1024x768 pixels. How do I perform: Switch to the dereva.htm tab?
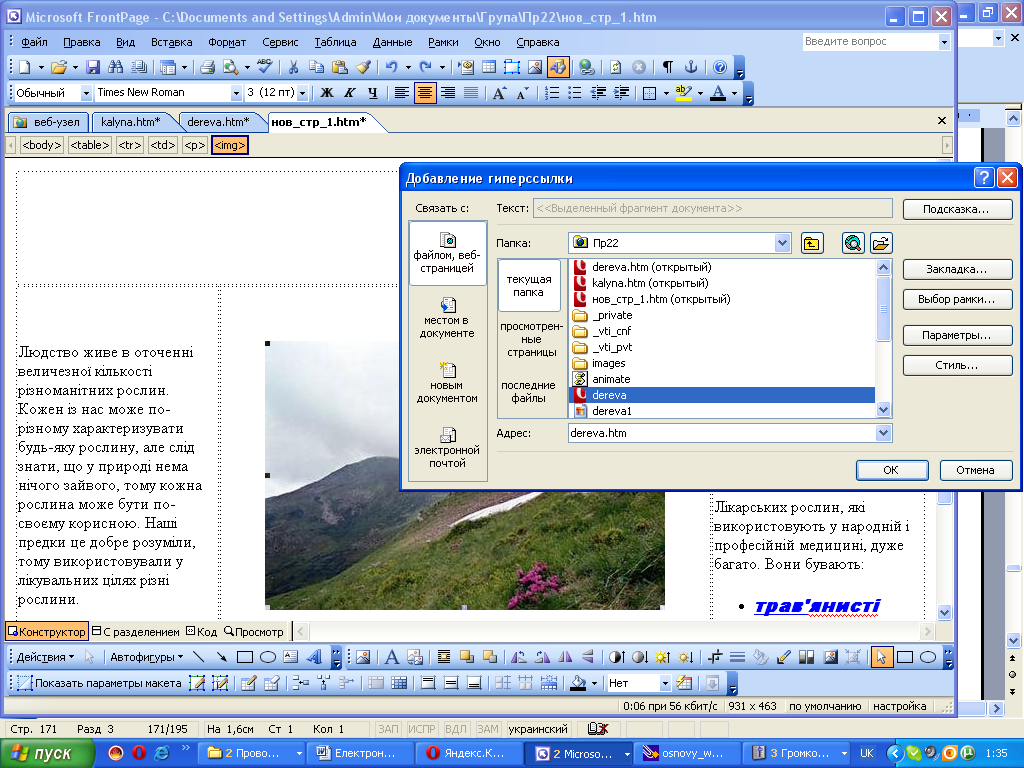218,122
